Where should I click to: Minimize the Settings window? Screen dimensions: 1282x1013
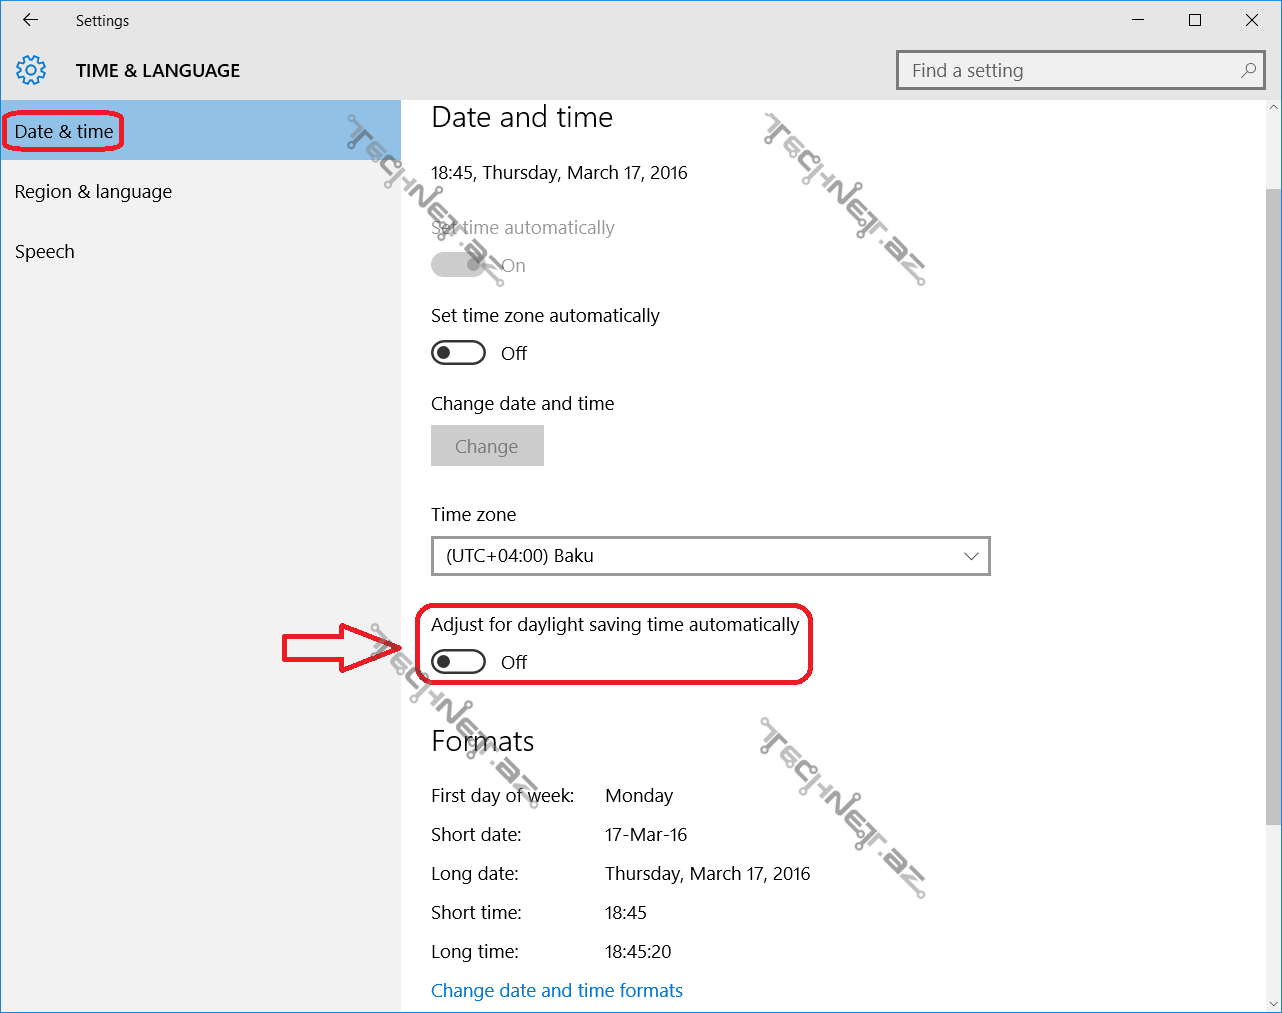[1138, 20]
